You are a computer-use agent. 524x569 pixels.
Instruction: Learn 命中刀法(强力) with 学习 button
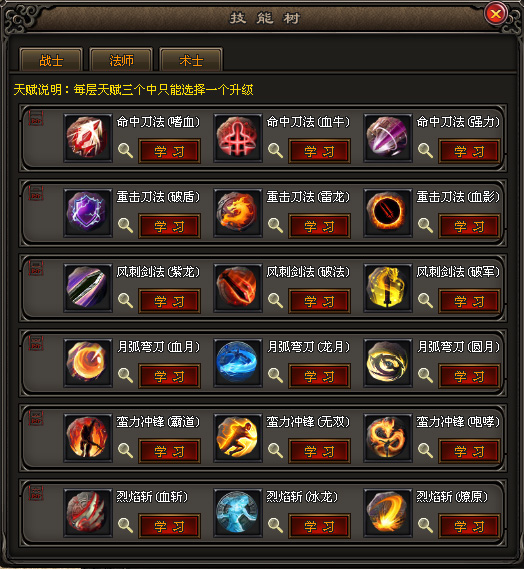(469, 151)
